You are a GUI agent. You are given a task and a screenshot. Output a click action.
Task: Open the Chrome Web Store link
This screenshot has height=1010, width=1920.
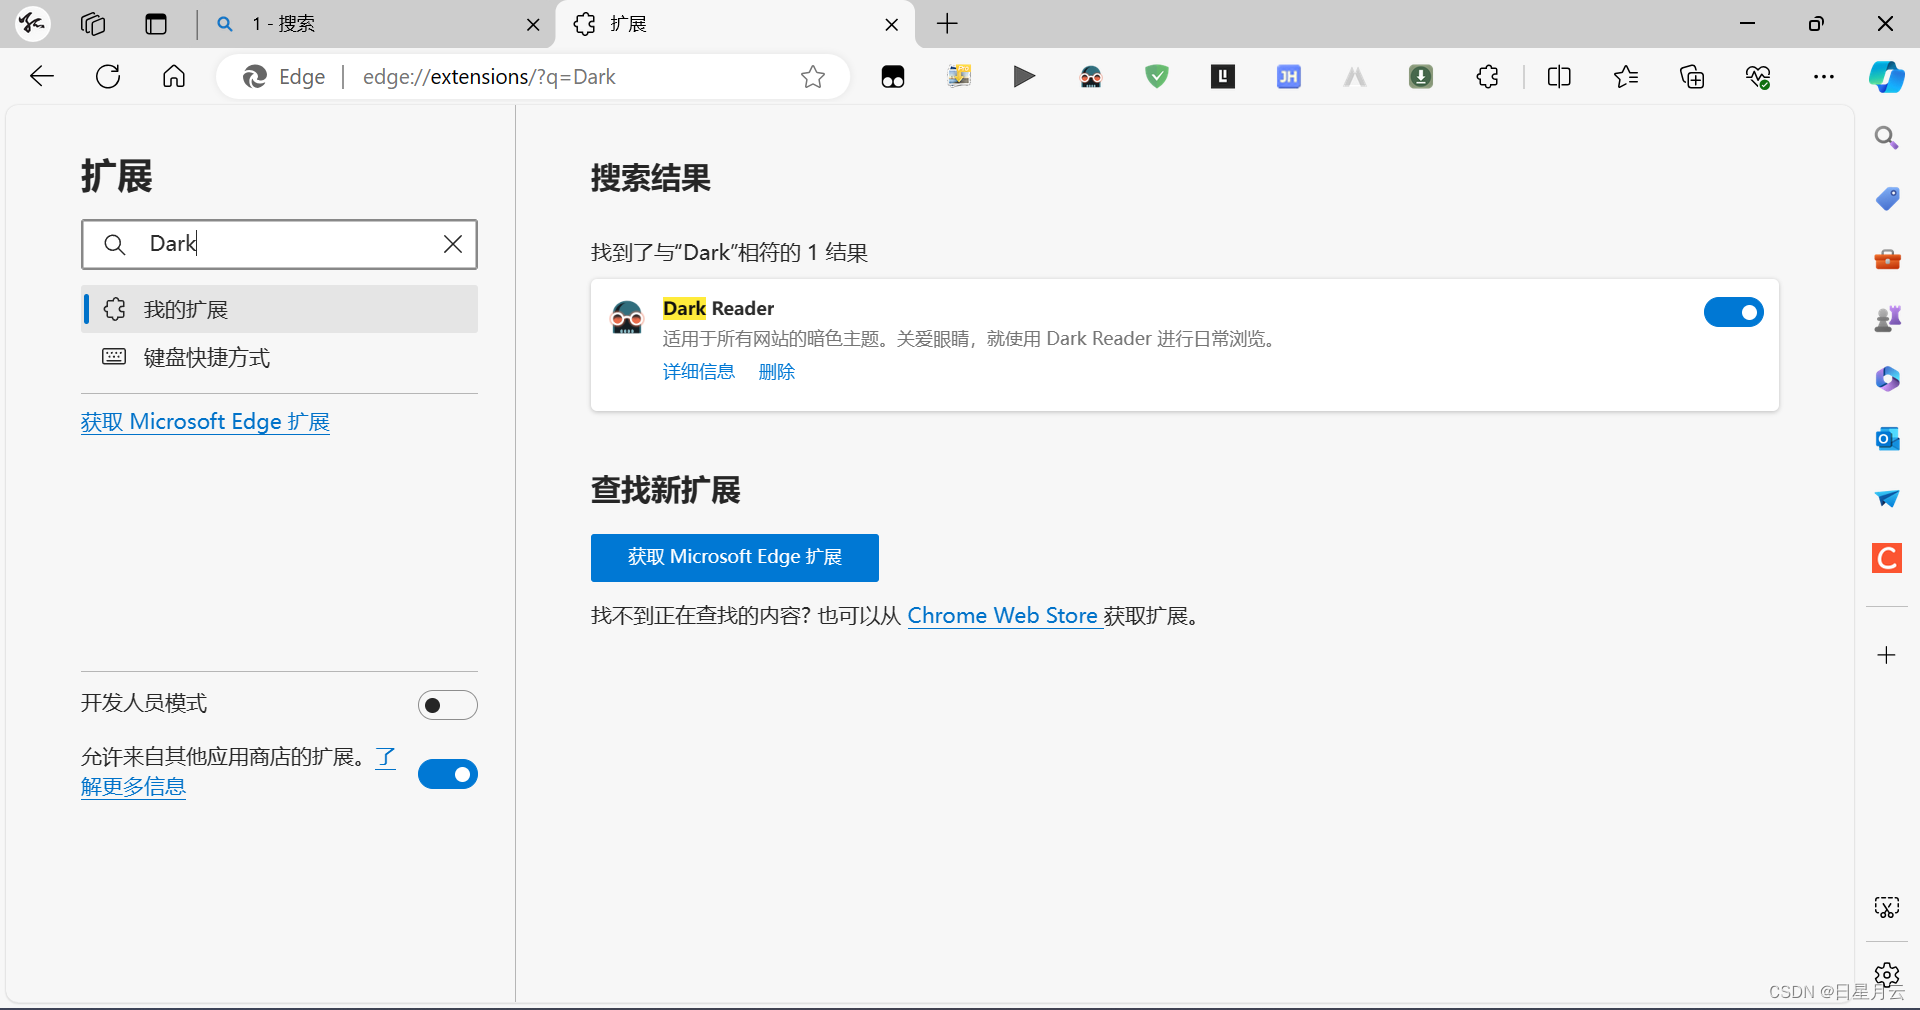pyautogui.click(x=1003, y=616)
